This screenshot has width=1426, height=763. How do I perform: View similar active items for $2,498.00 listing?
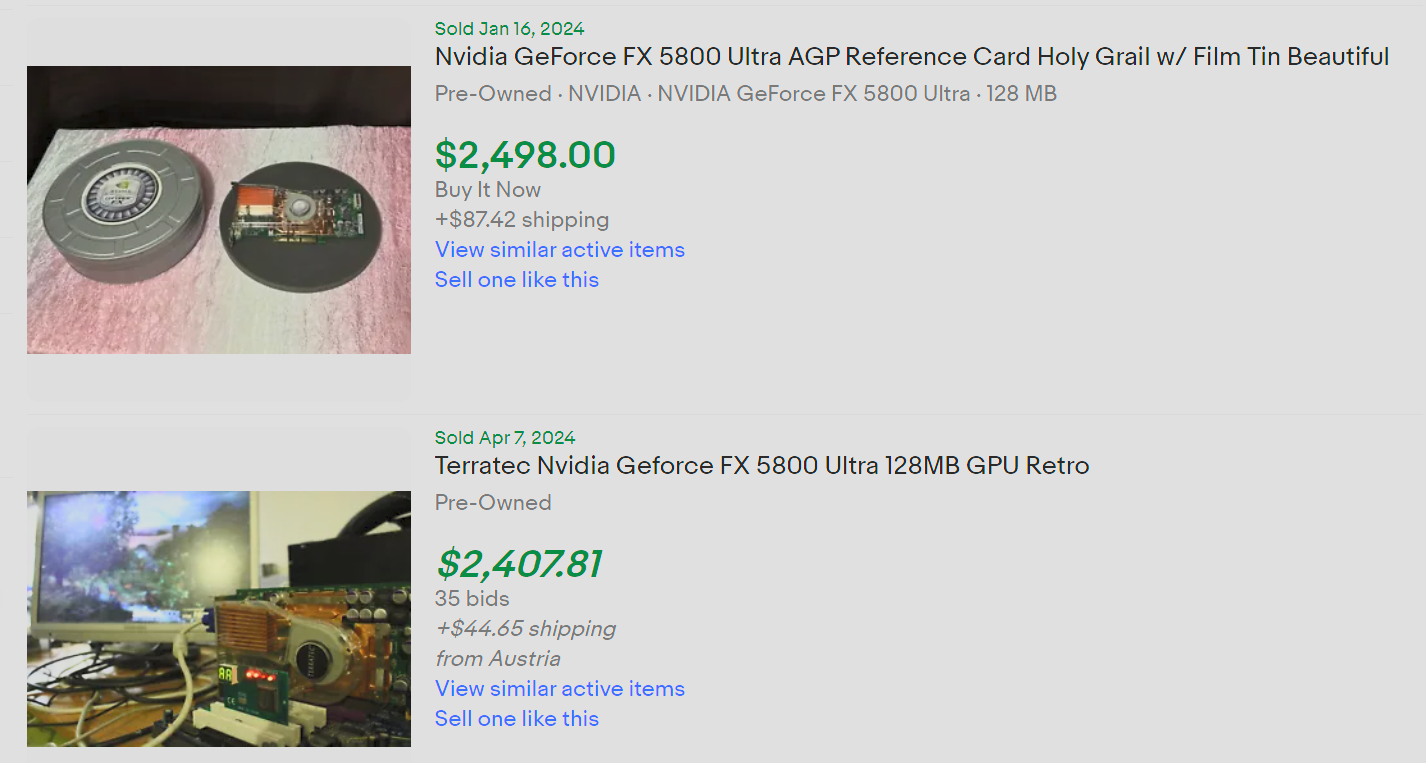(559, 250)
